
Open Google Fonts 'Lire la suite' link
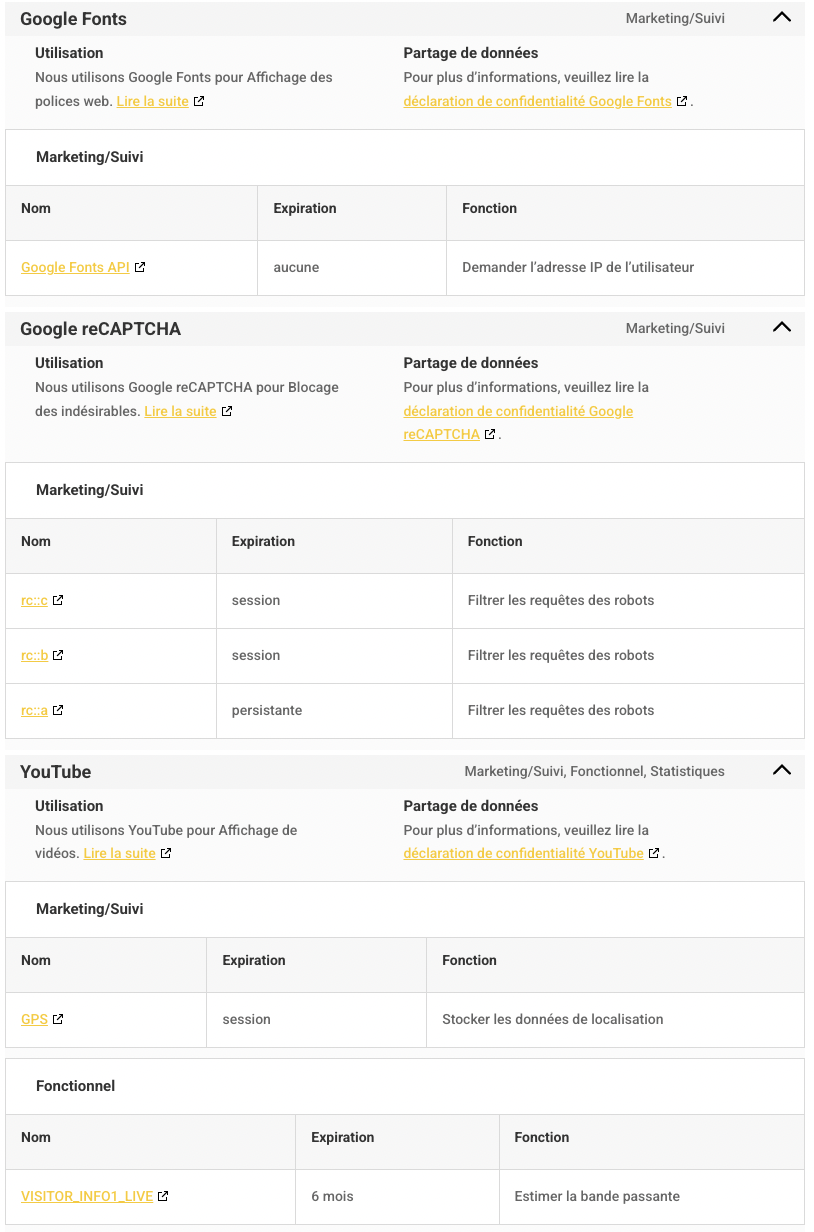(152, 101)
